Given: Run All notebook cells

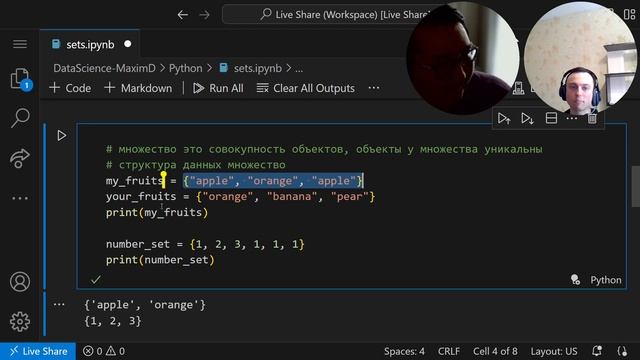Looking at the screenshot, I should pyautogui.click(x=218, y=88).
